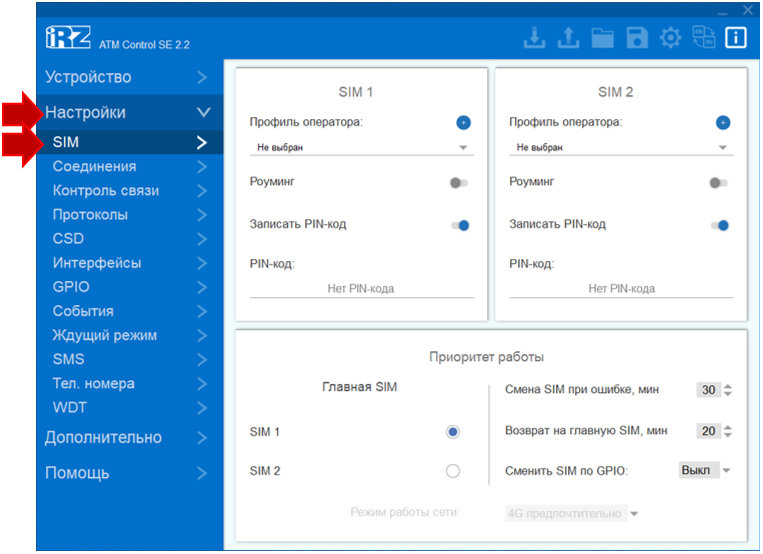Add operator profile for SIM 2
Viewport: 763px width, 554px height.
tap(723, 122)
